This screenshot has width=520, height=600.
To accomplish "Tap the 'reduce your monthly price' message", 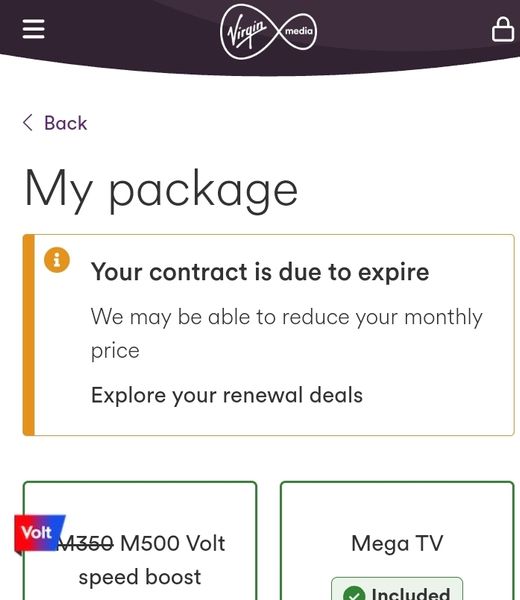I will point(286,333).
